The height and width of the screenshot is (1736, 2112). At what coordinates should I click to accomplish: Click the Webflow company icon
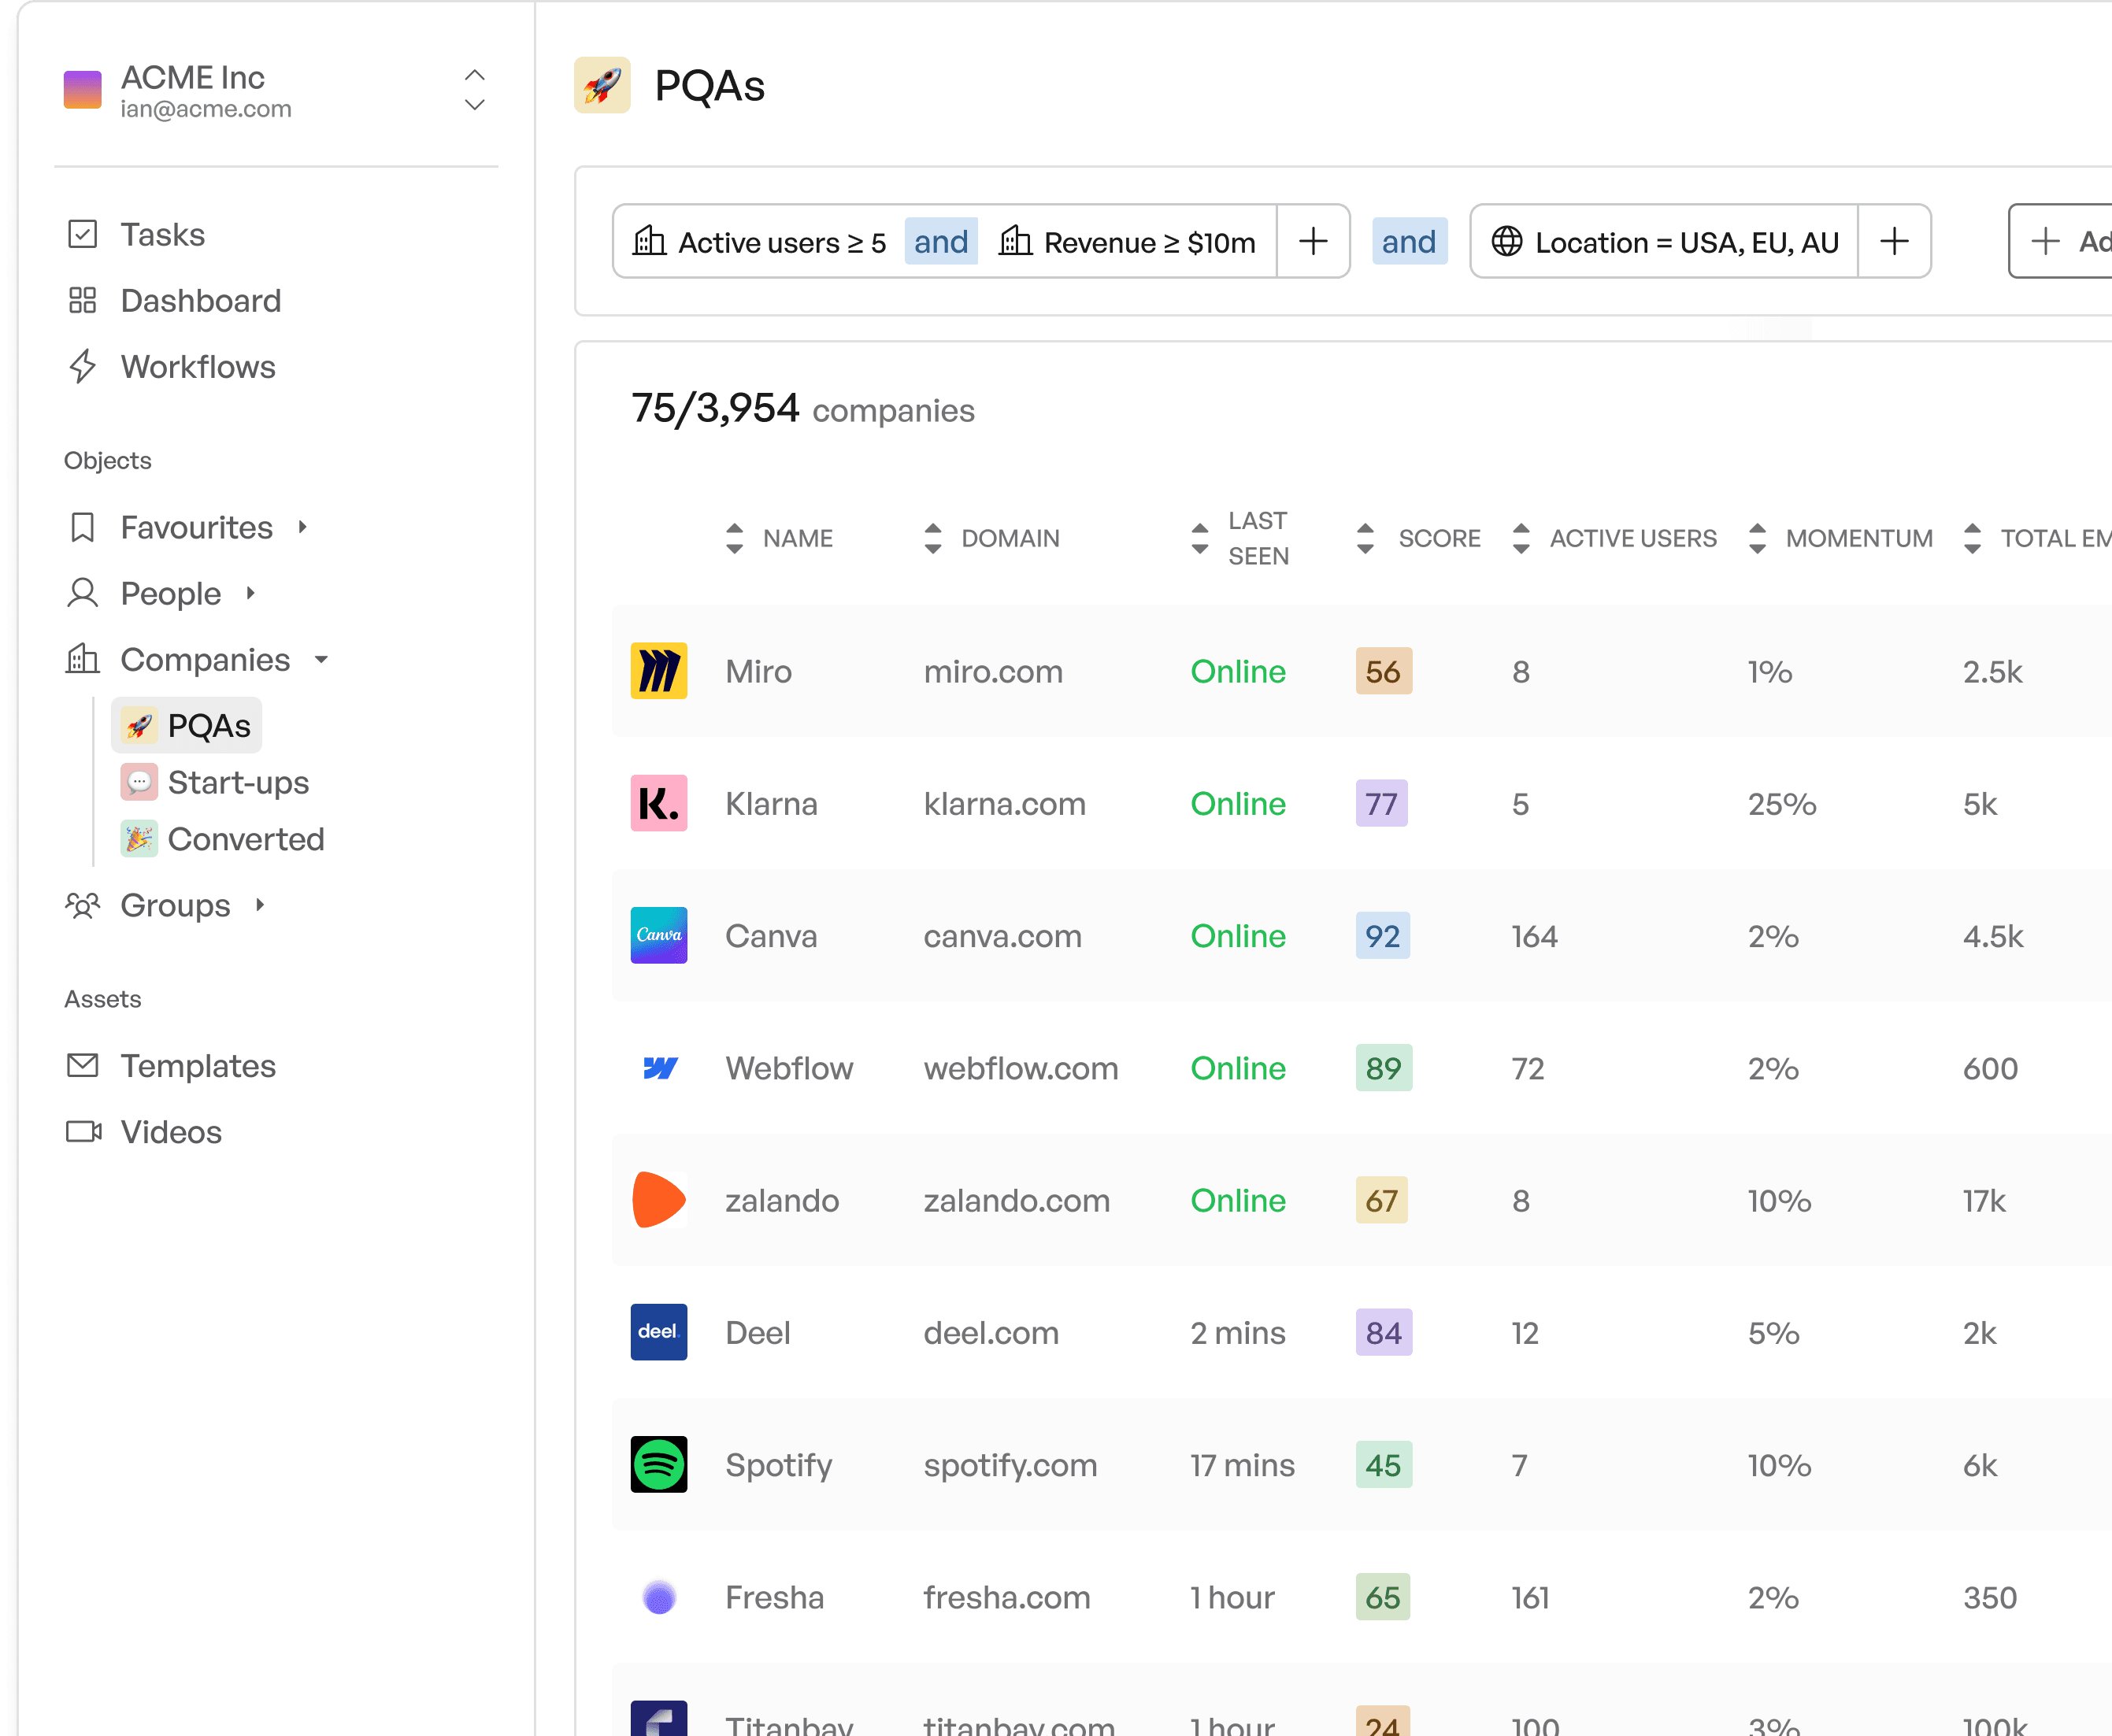[660, 1066]
